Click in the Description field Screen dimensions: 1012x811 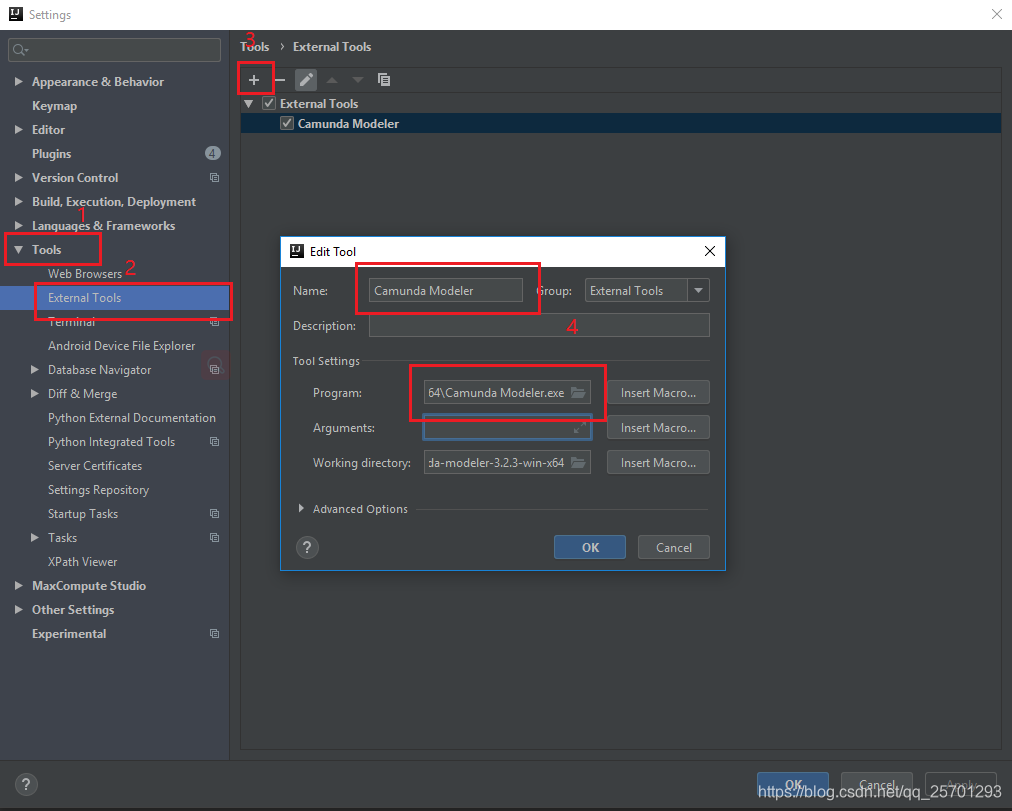click(539, 325)
